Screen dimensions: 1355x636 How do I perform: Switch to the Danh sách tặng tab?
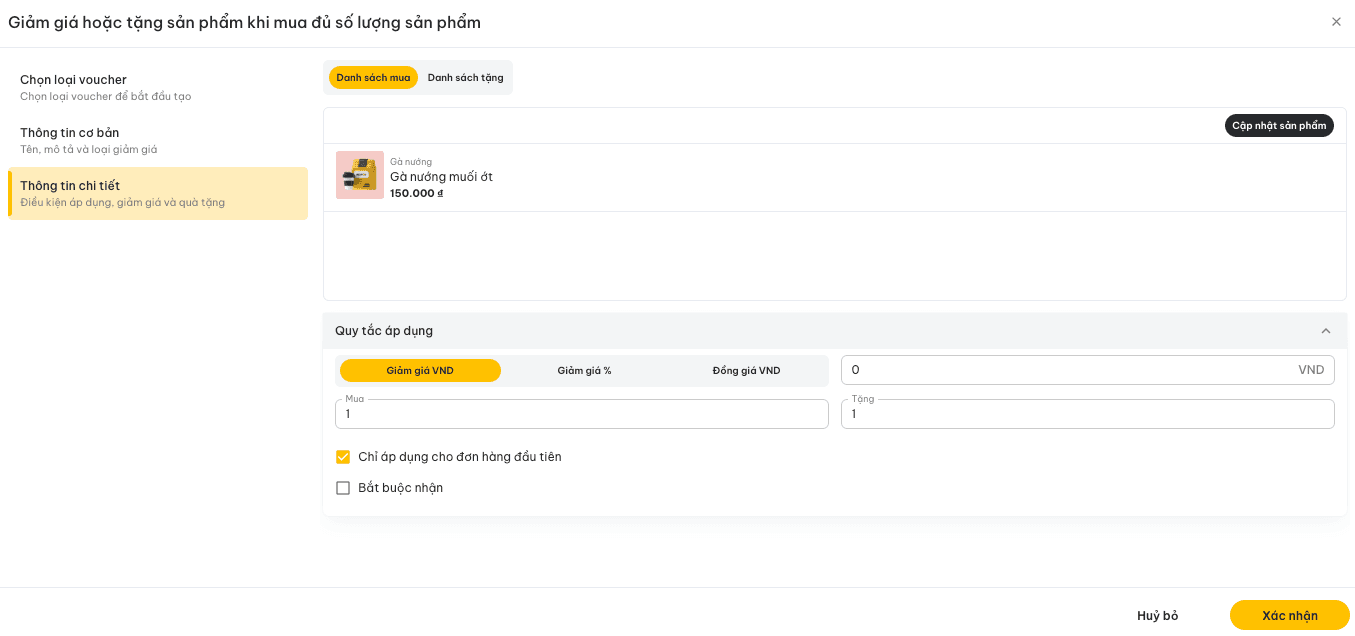465,78
